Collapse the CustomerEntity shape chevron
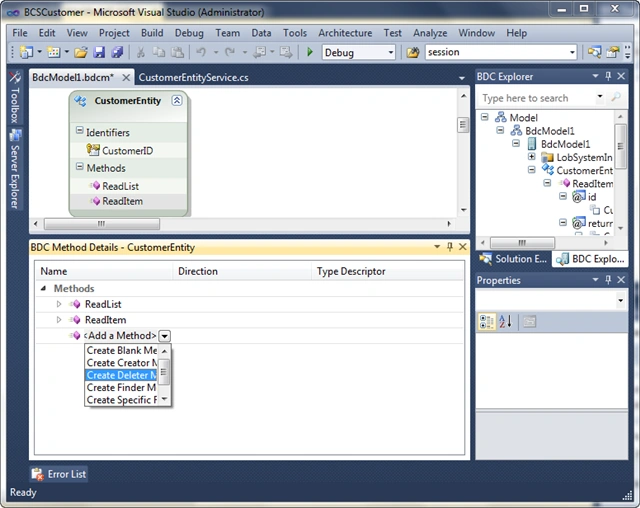Viewport: 640px width, 508px height. (x=177, y=100)
